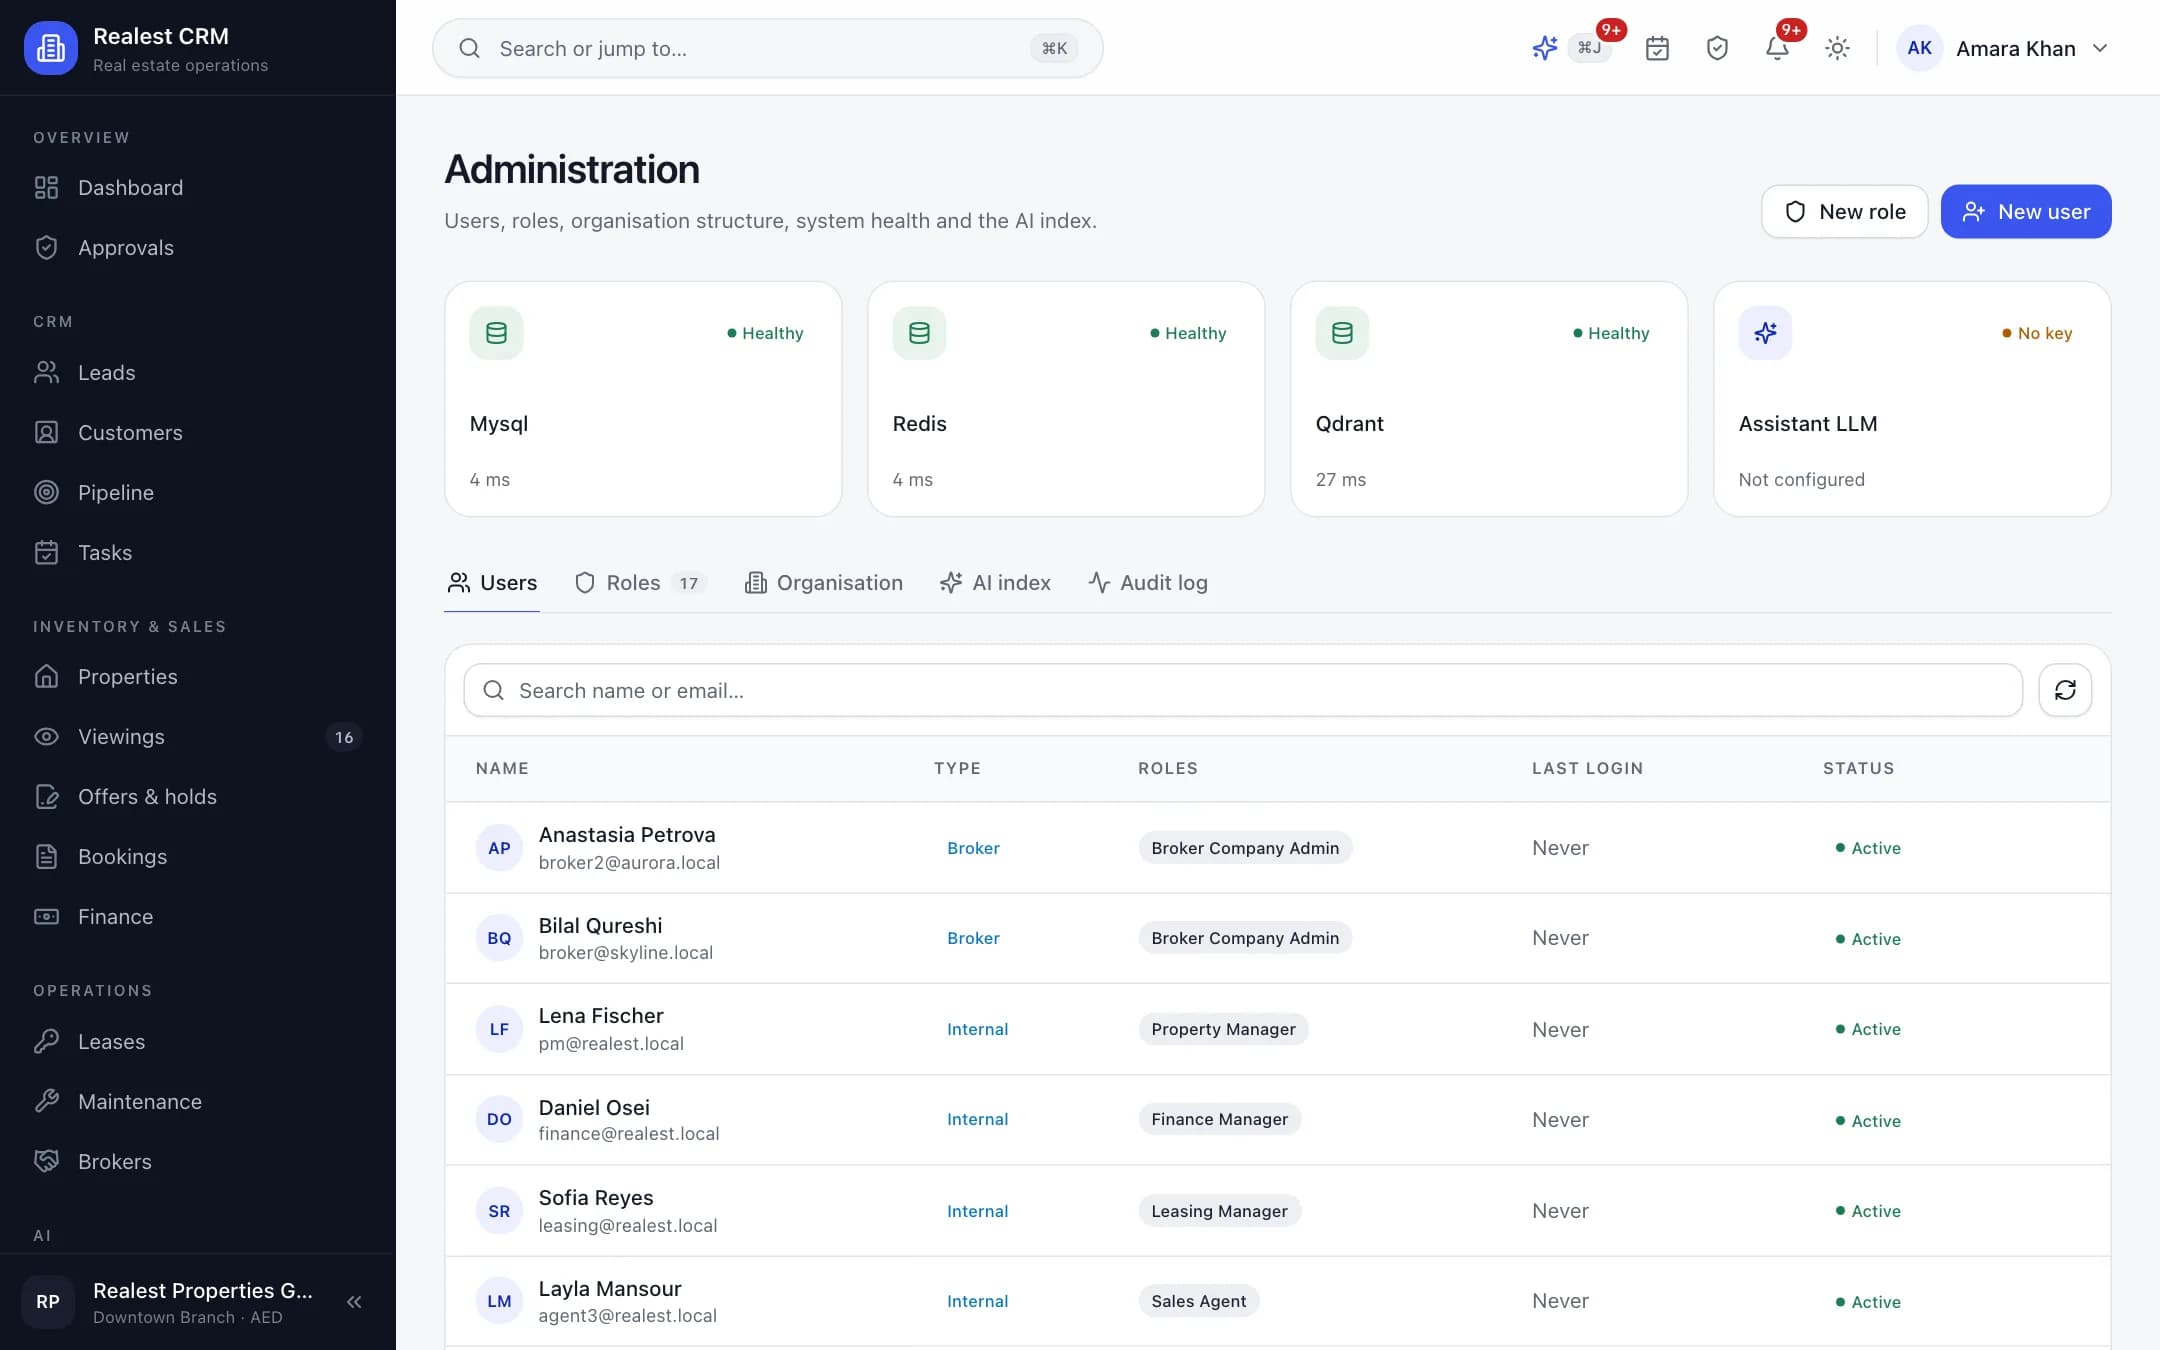Open Leads in sidebar
The image size is (2160, 1350).
[x=198, y=372]
